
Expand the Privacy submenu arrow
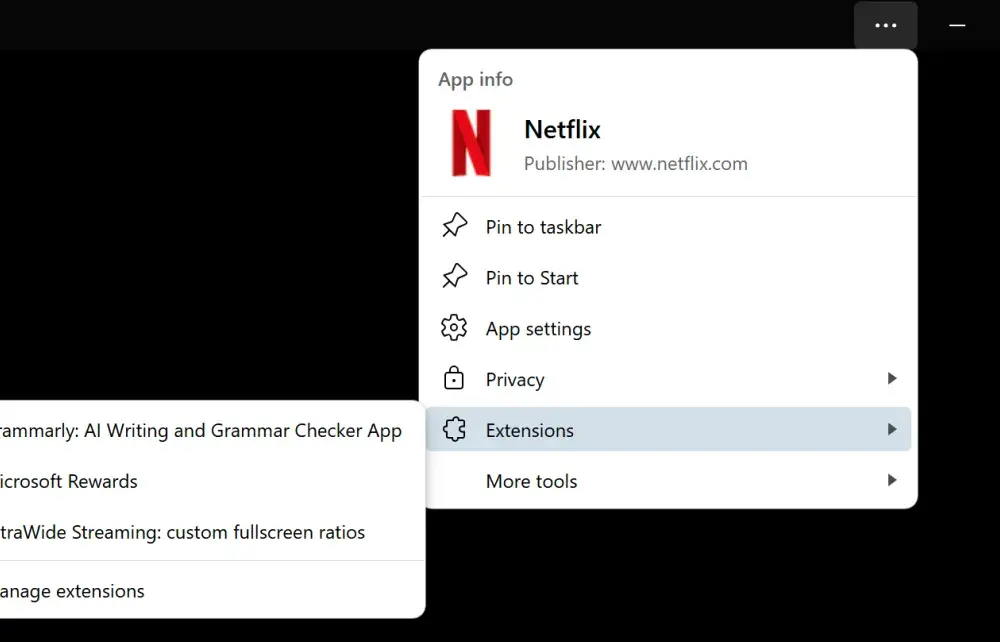point(892,379)
